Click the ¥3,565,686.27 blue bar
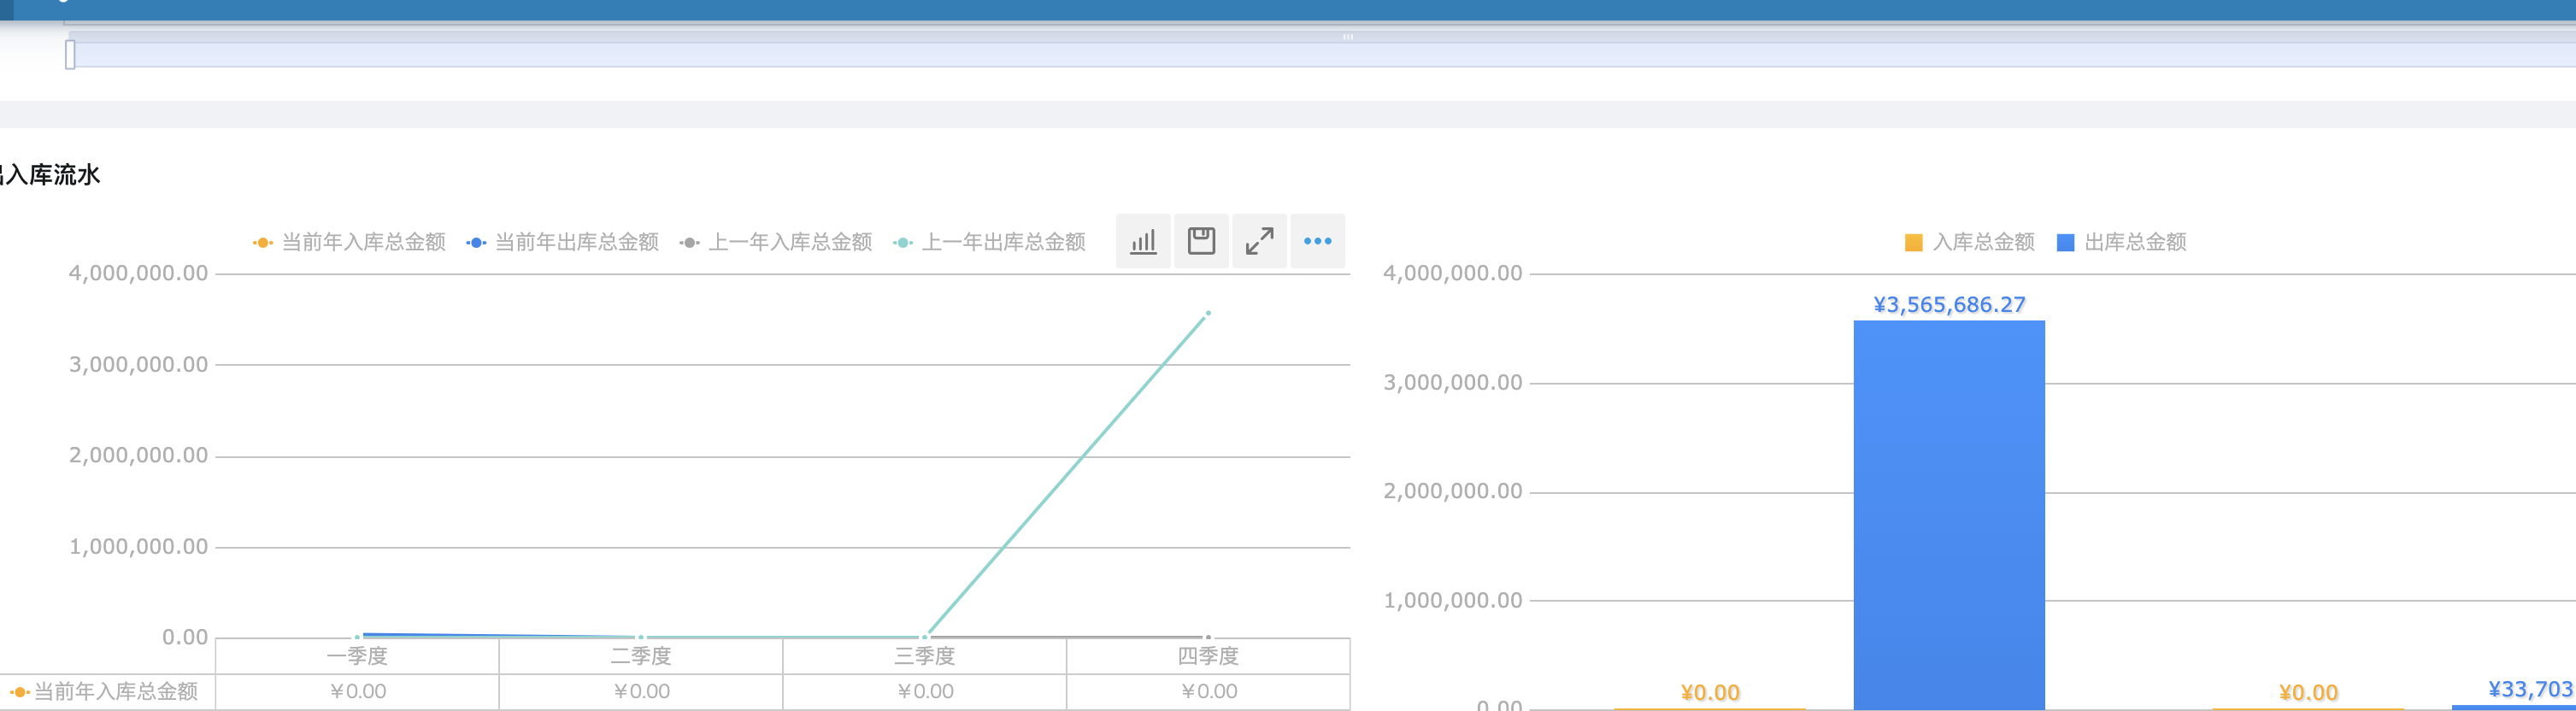 pos(1949,515)
